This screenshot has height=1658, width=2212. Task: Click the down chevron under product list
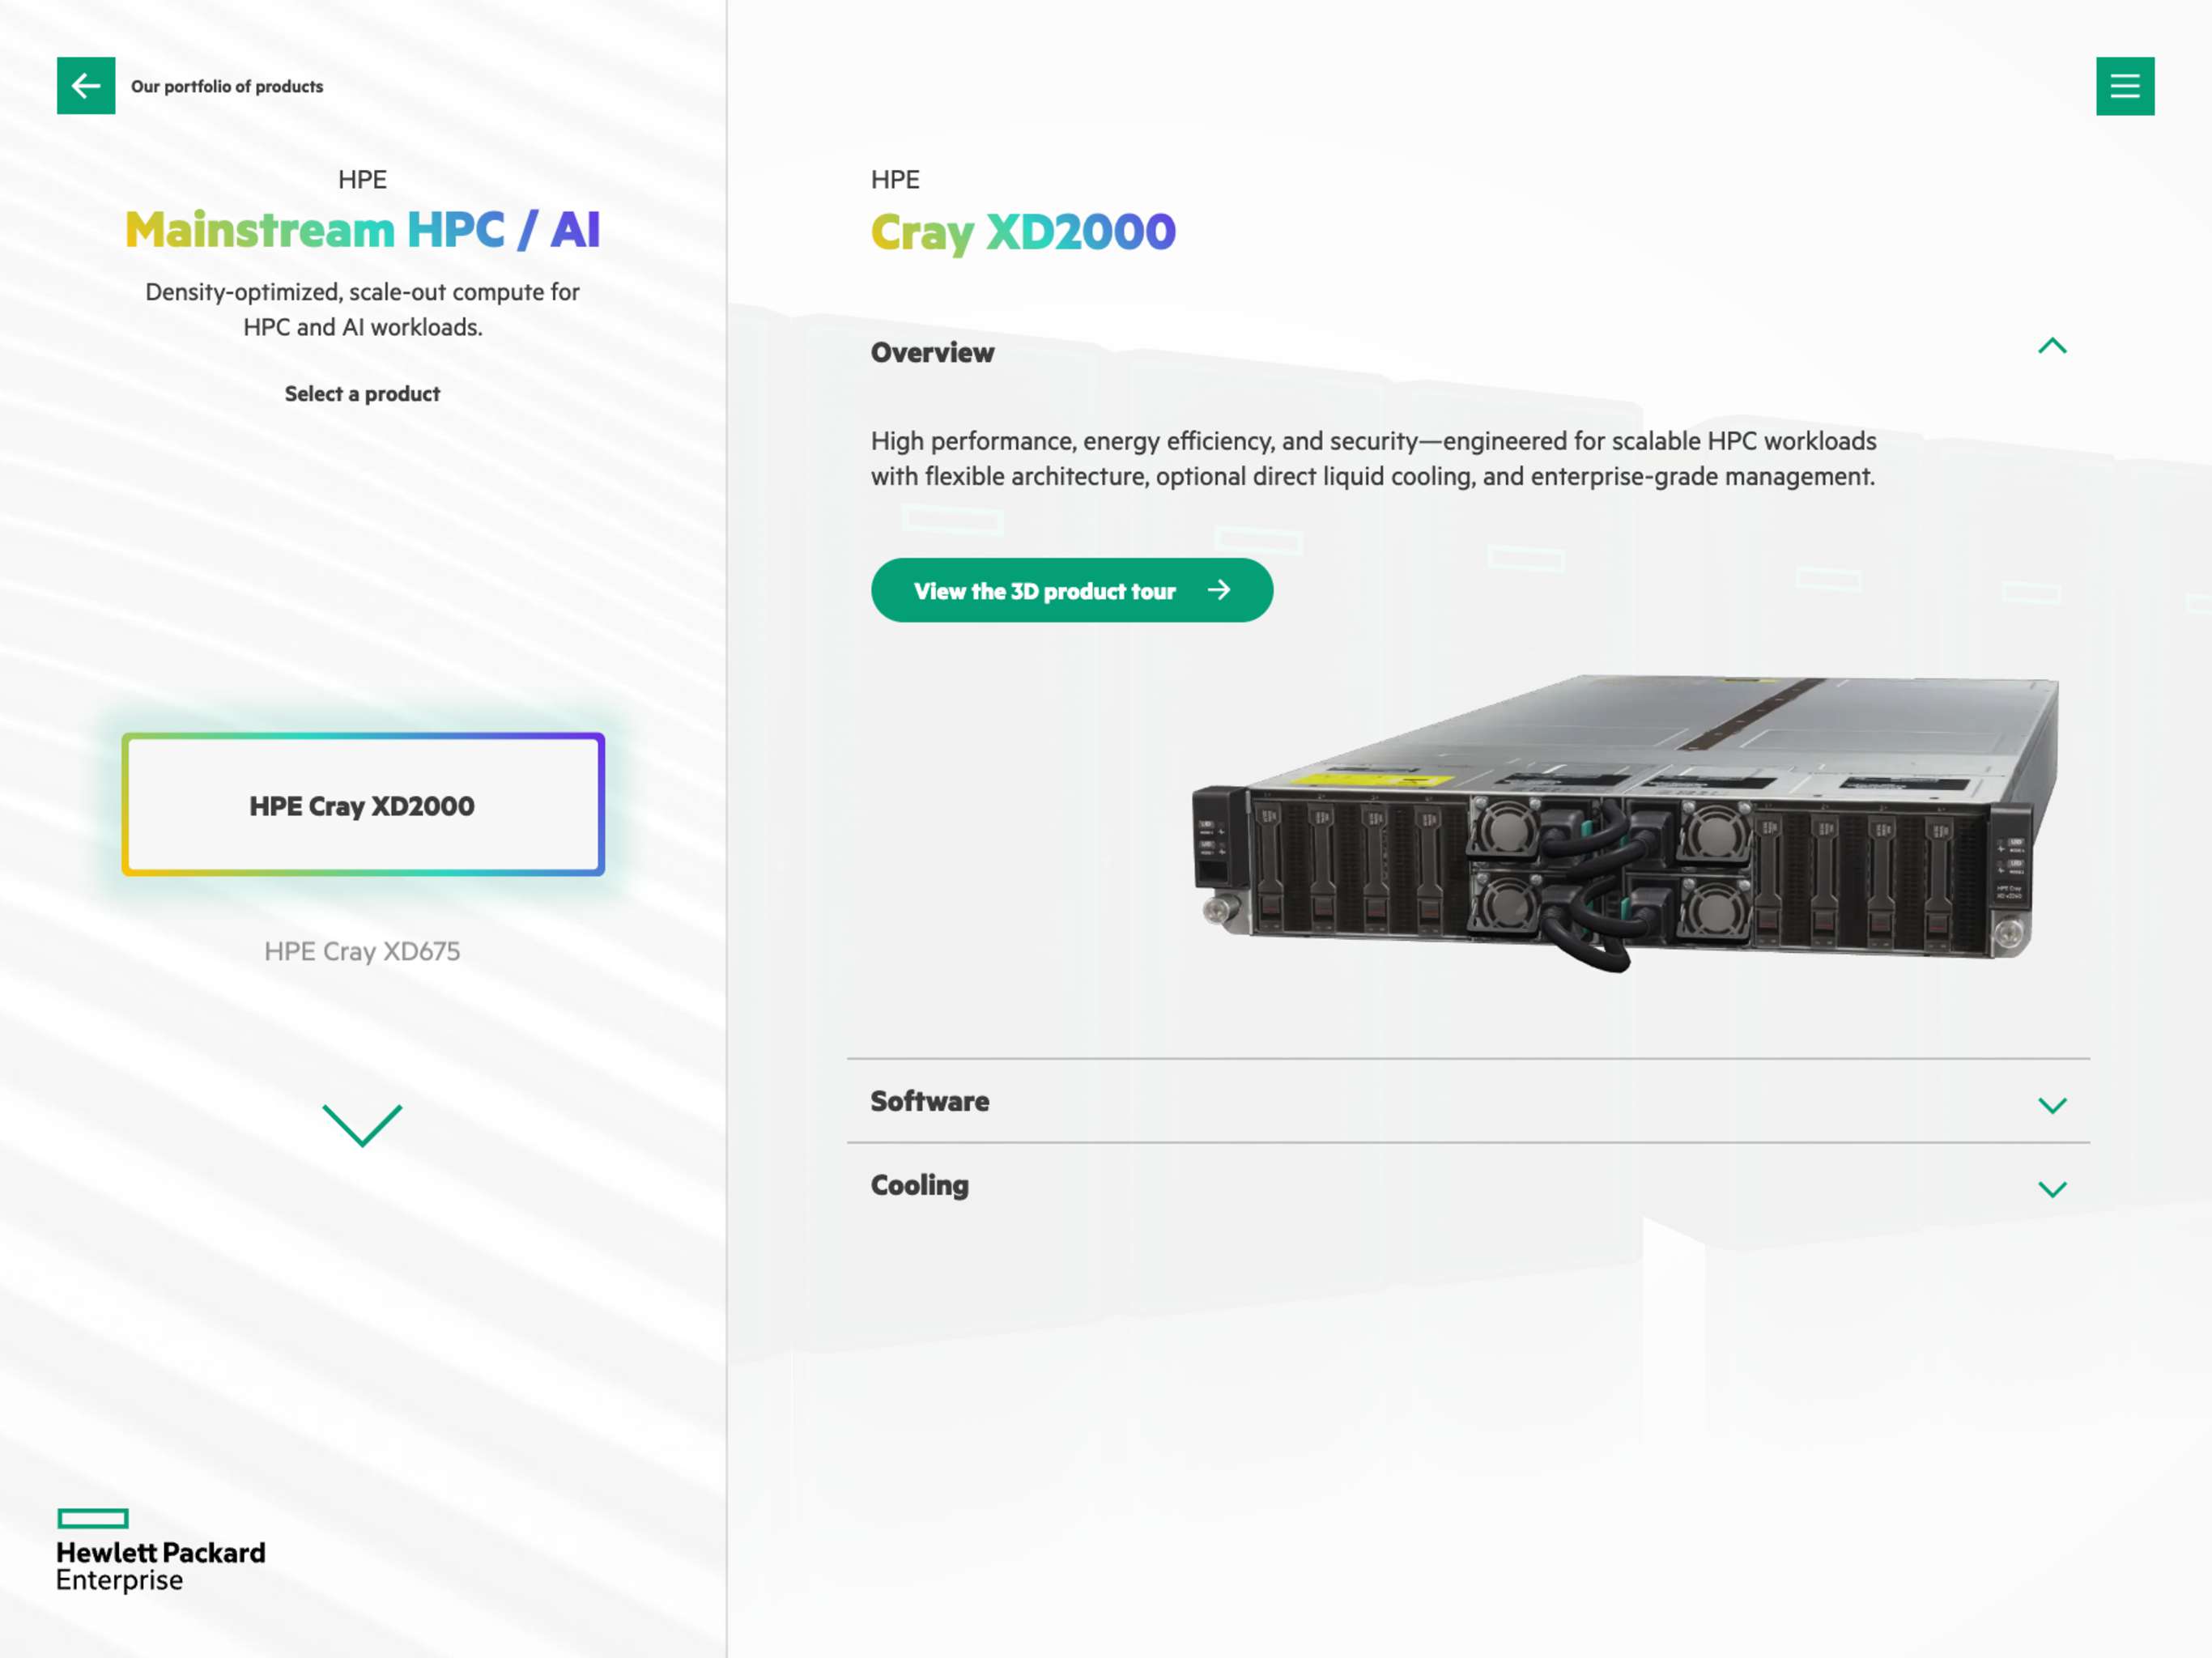point(362,1125)
